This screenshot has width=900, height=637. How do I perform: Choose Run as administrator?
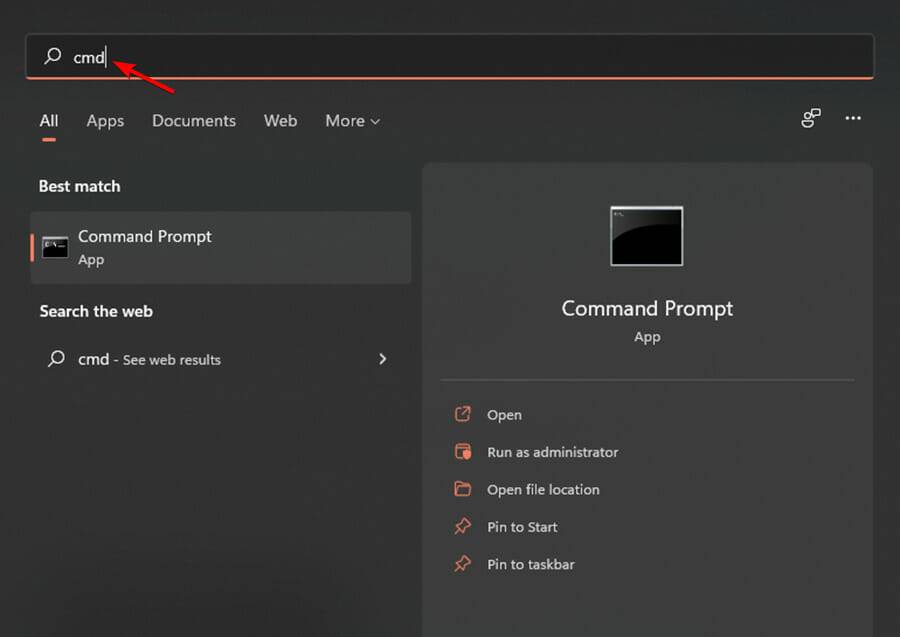[552, 452]
